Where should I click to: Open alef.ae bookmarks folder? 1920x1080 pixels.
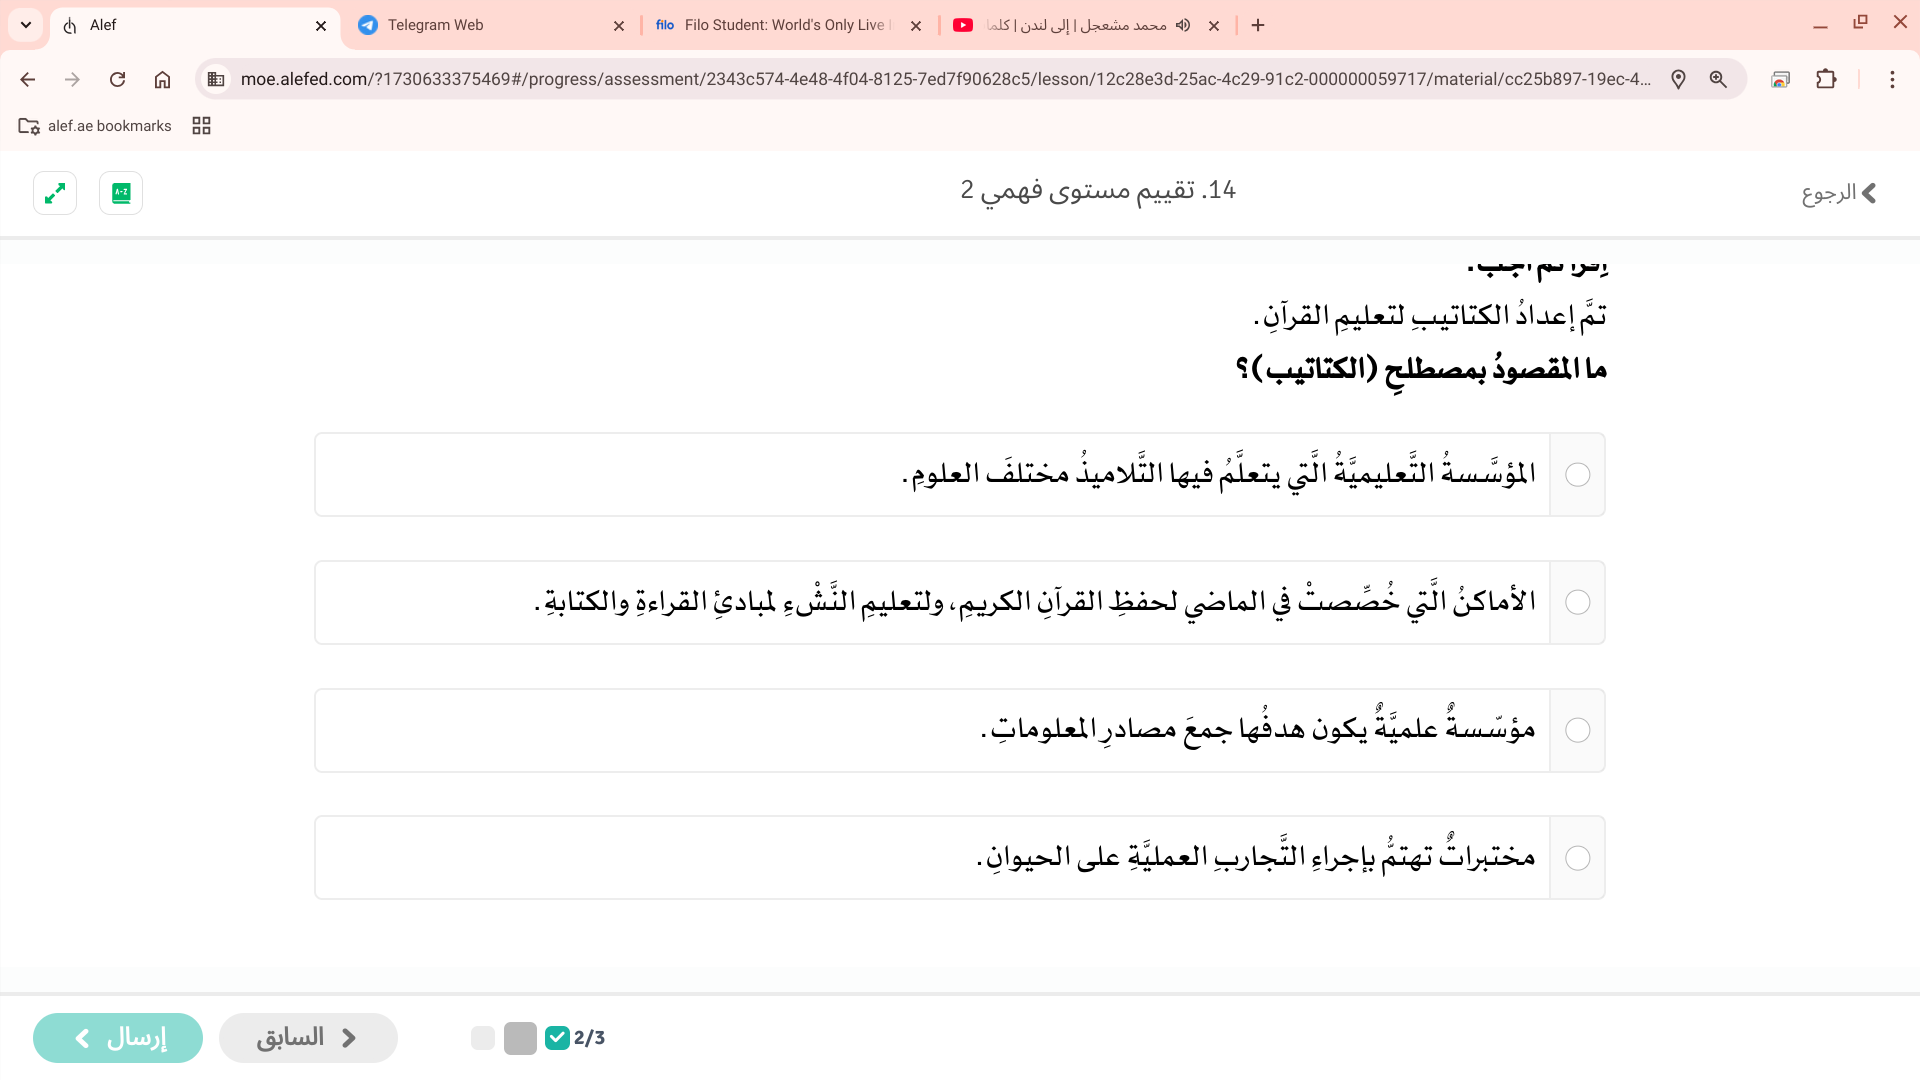(x=95, y=126)
